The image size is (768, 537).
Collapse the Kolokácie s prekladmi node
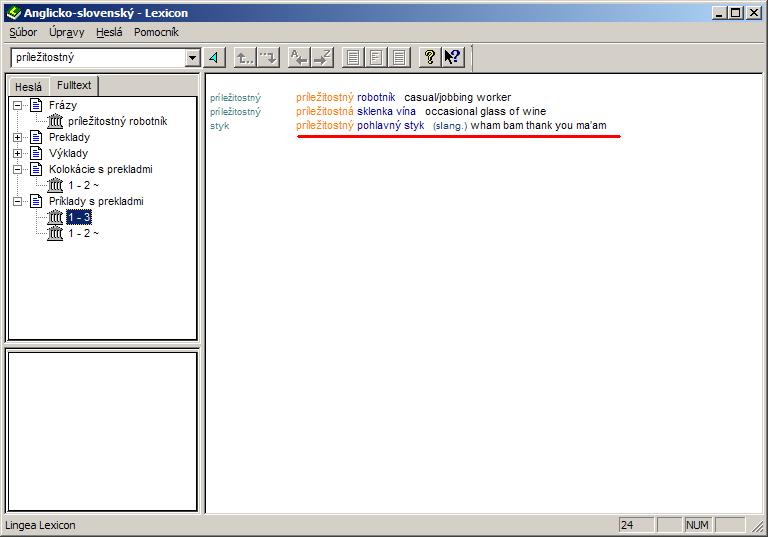[18, 169]
